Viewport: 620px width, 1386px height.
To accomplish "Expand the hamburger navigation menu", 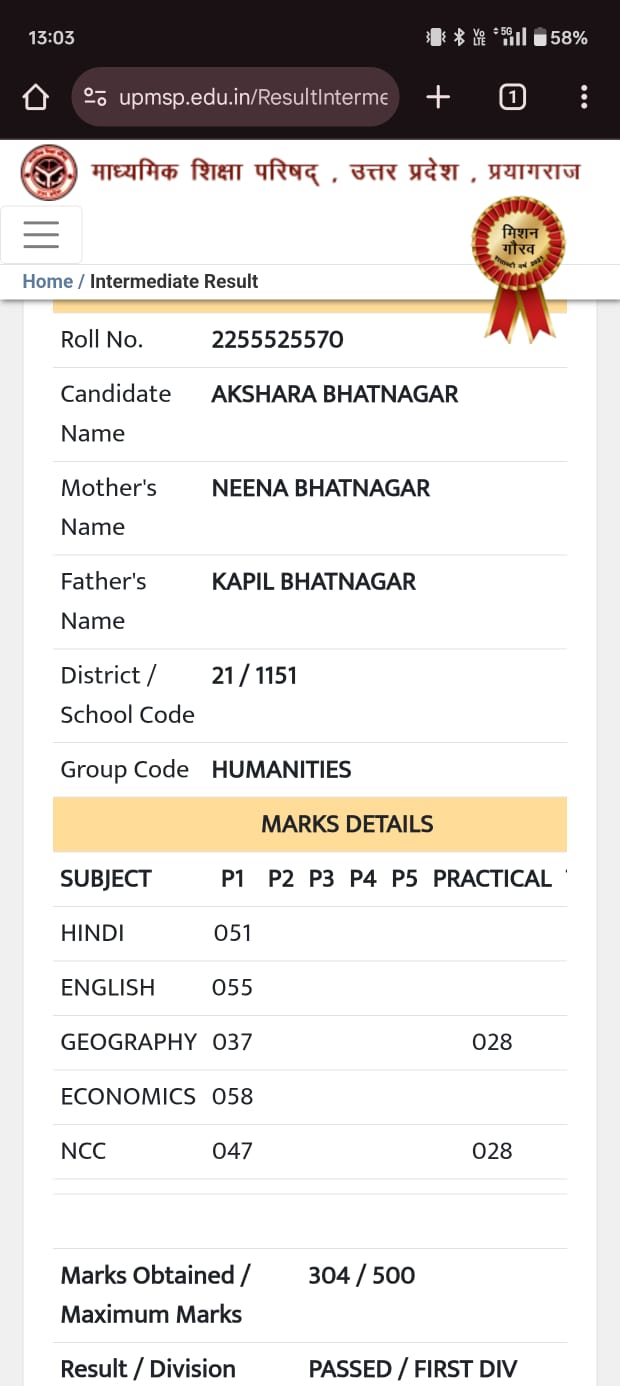I will pyautogui.click(x=41, y=234).
